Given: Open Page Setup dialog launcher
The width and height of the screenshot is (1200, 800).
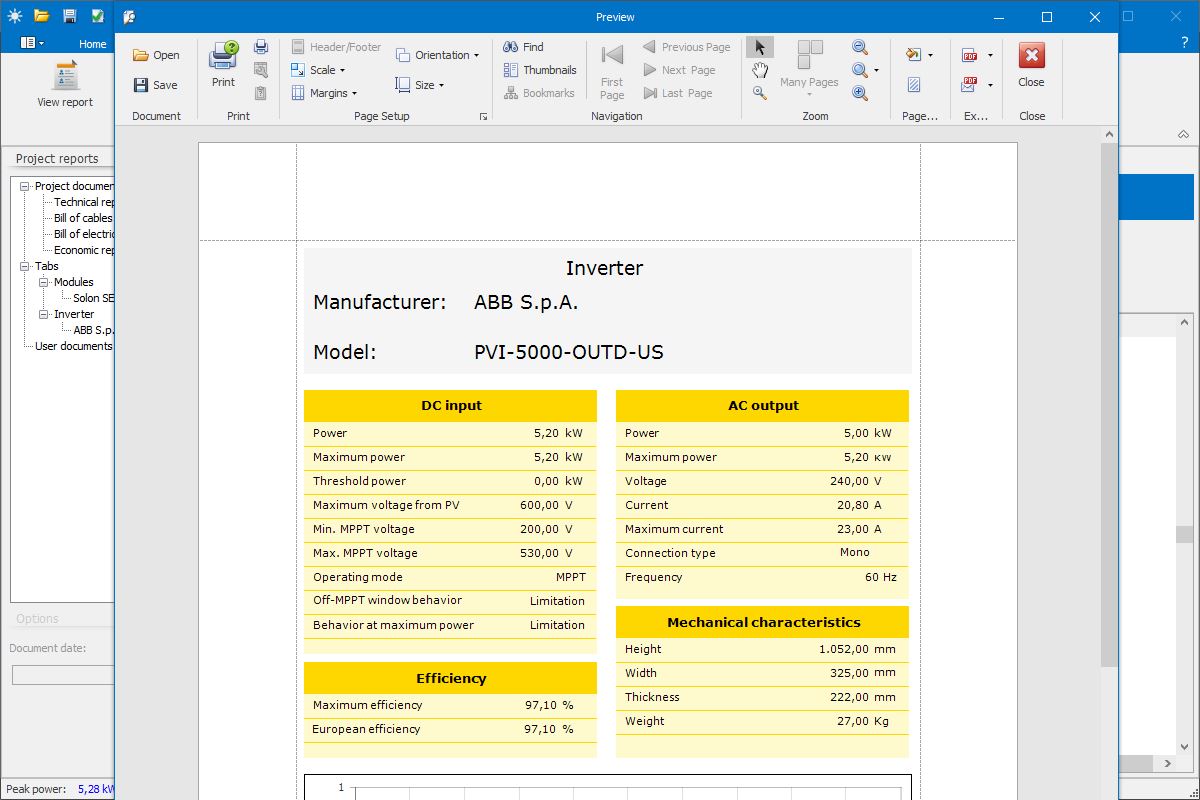Looking at the screenshot, I should (x=484, y=117).
